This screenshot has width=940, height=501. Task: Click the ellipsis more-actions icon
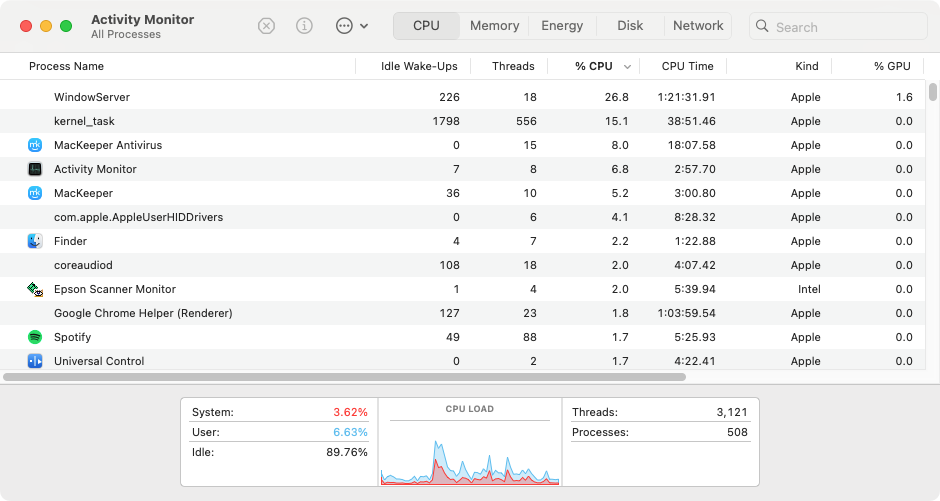point(344,26)
